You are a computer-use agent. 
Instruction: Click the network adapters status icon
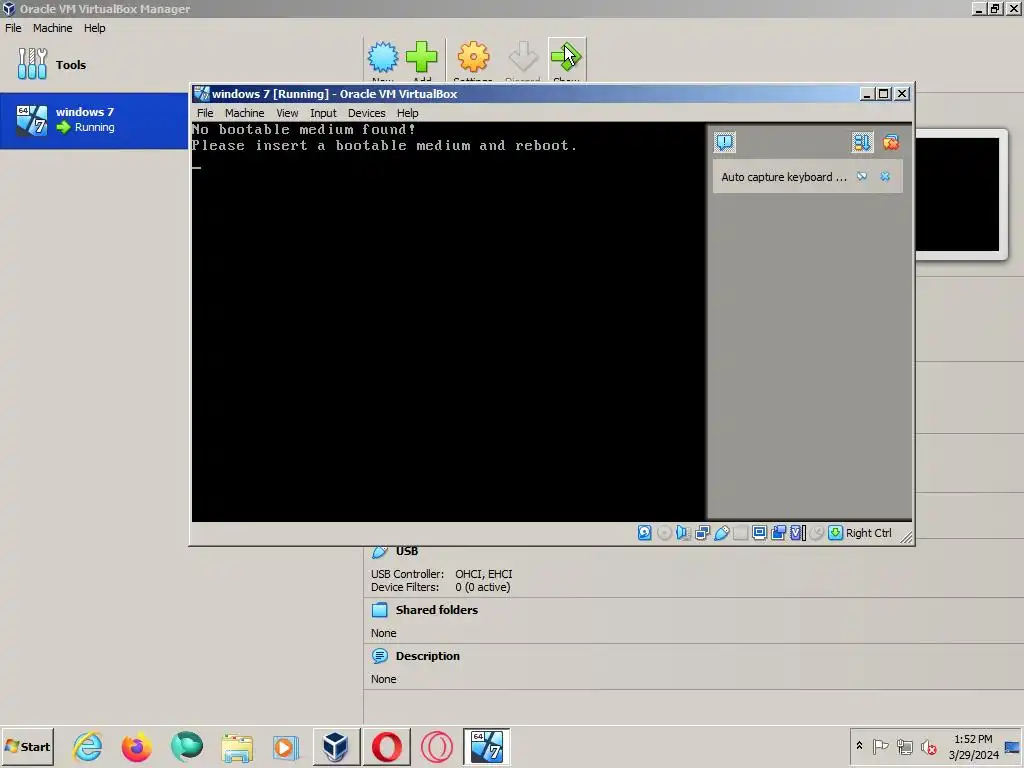pyautogui.click(x=702, y=533)
